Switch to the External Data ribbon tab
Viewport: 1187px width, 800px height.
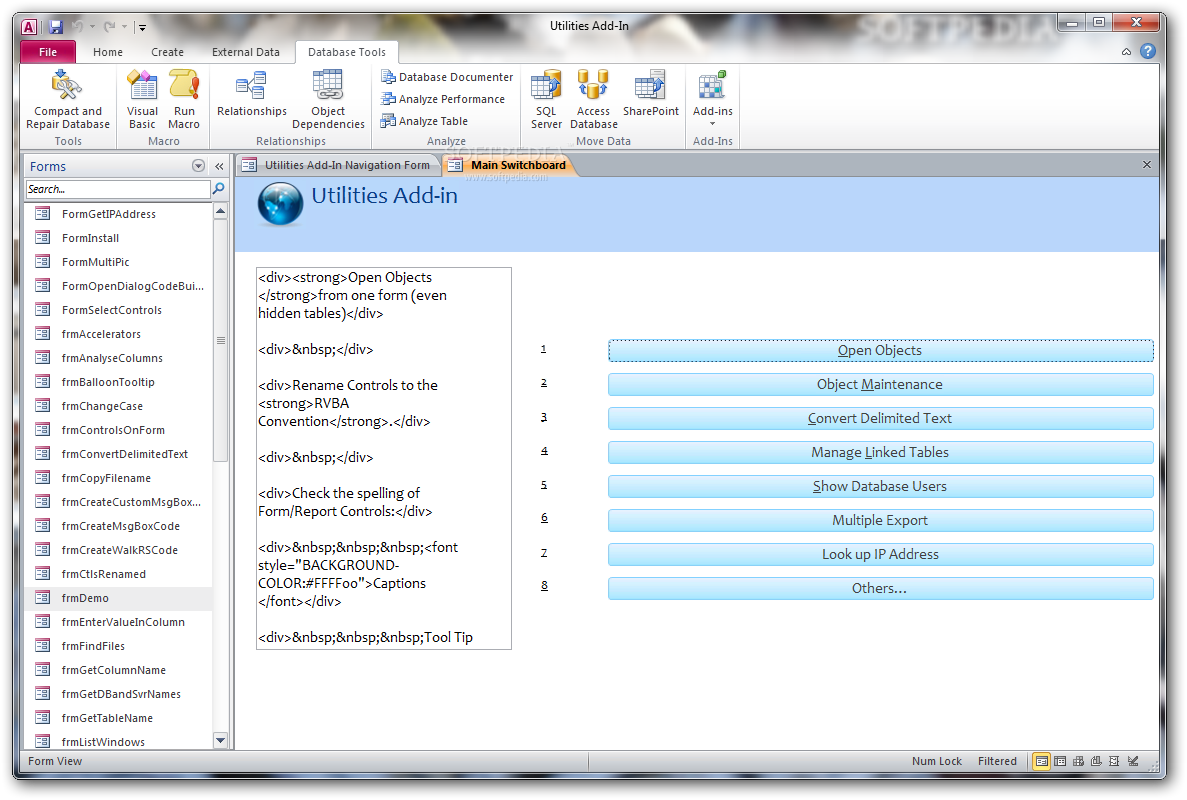pyautogui.click(x=245, y=52)
